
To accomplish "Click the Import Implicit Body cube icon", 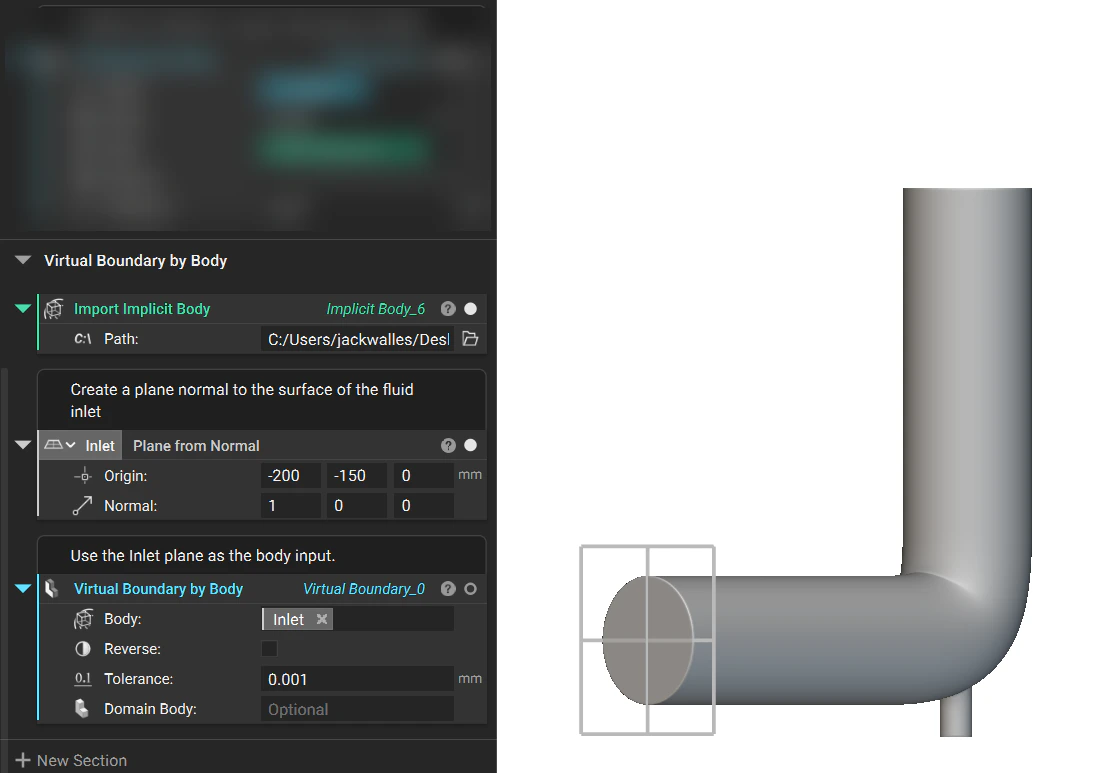I will click(53, 309).
